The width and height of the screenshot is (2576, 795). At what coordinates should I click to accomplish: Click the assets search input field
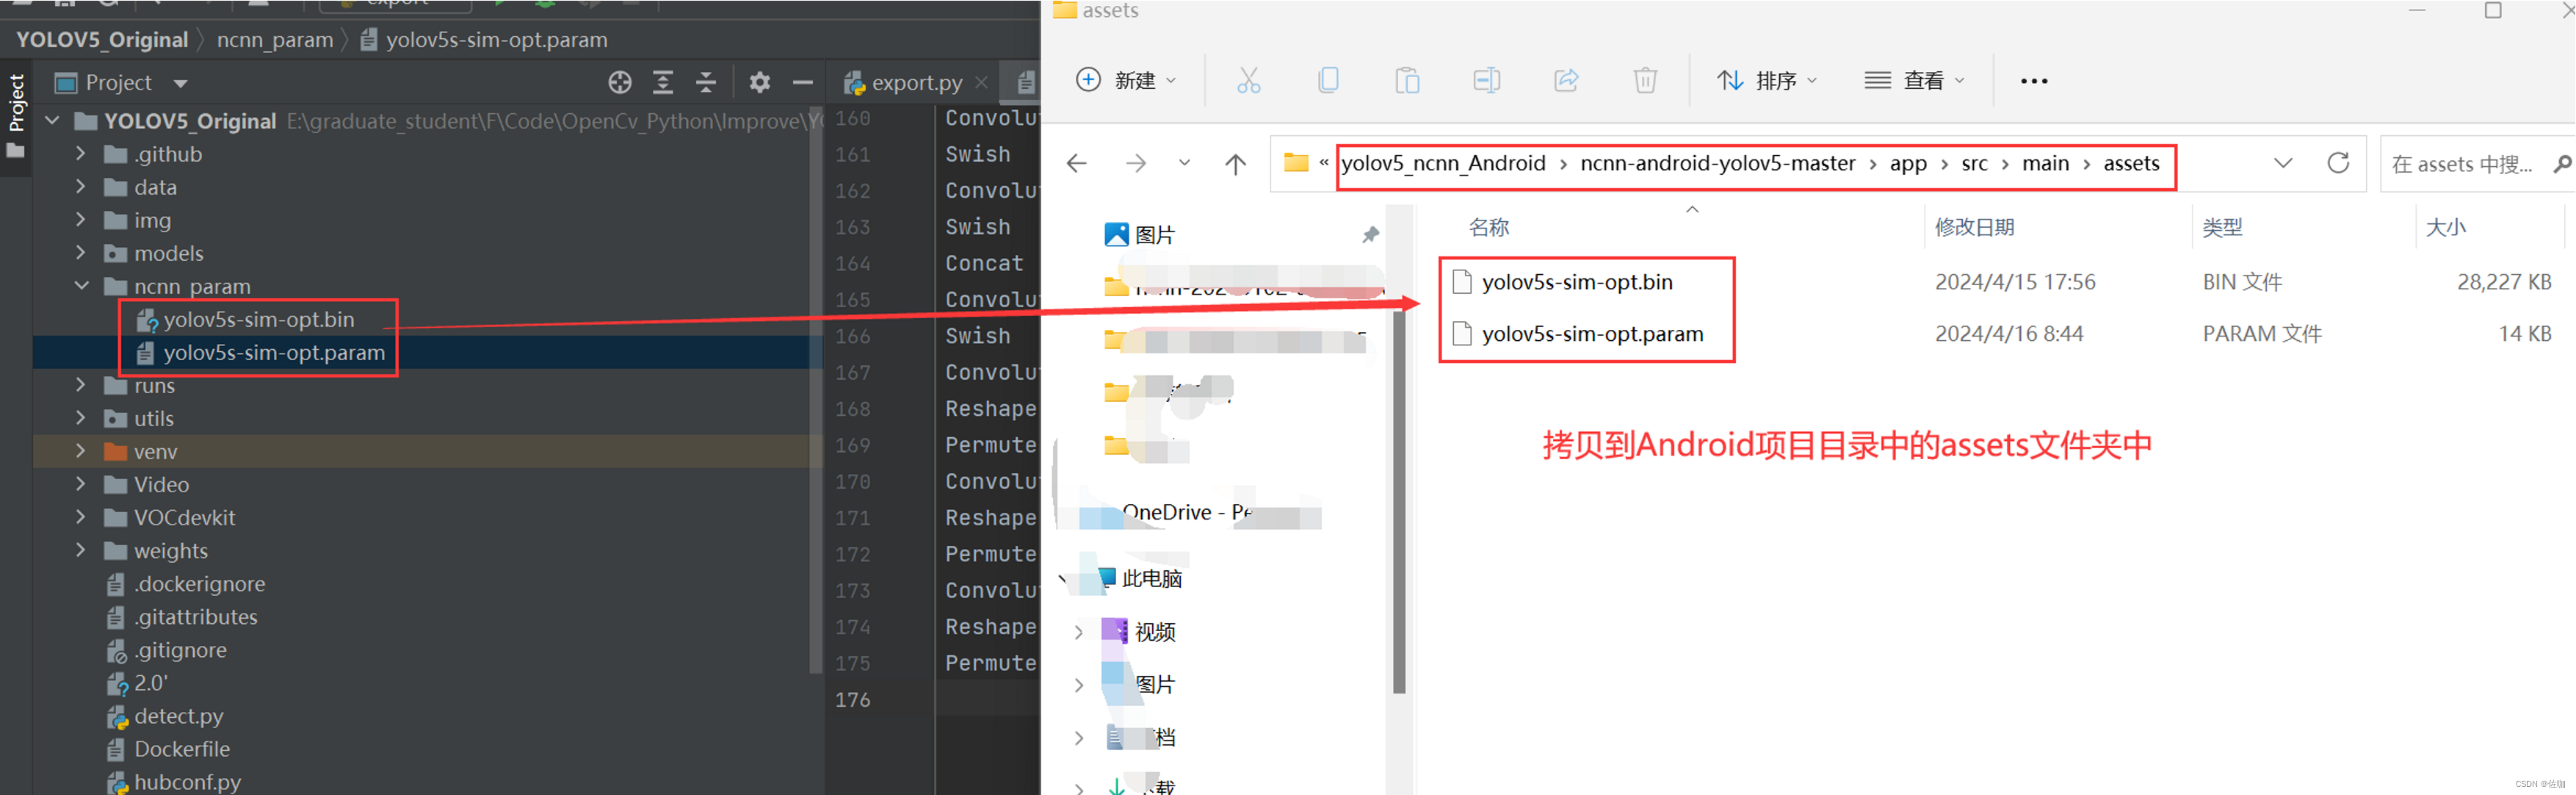tap(2461, 164)
